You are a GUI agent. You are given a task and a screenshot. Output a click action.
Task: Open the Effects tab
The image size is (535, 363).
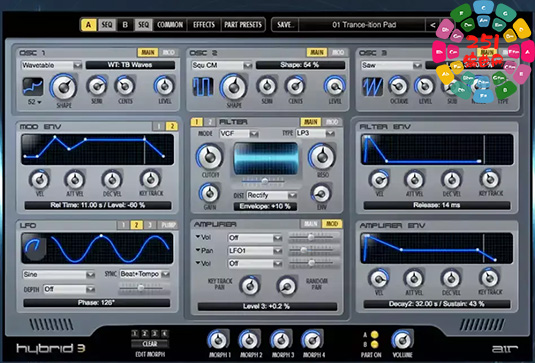[x=204, y=25]
